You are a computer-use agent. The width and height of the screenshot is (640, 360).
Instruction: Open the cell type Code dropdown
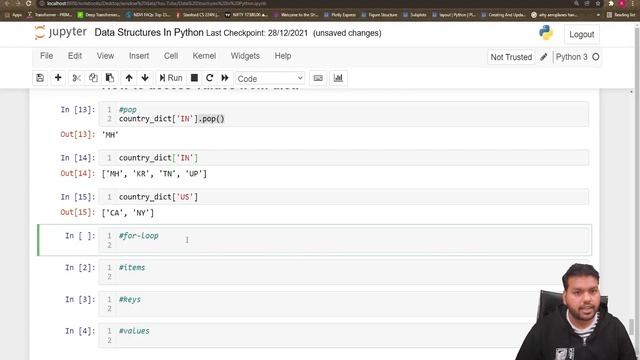pyautogui.click(x=270, y=78)
